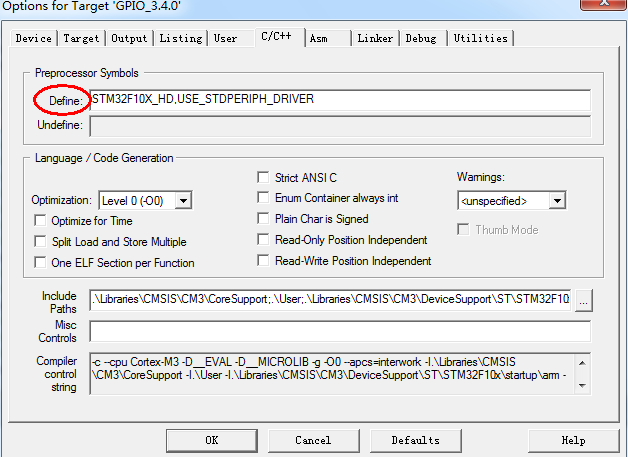628x457 pixels.
Task: Click the Misc Controls field
Action: point(340,331)
